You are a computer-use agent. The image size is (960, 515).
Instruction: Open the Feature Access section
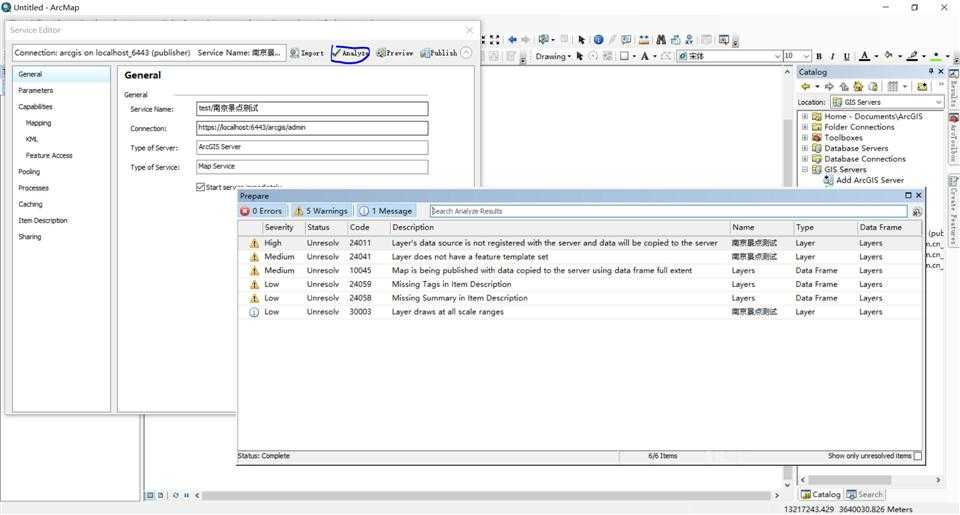tap(49, 156)
